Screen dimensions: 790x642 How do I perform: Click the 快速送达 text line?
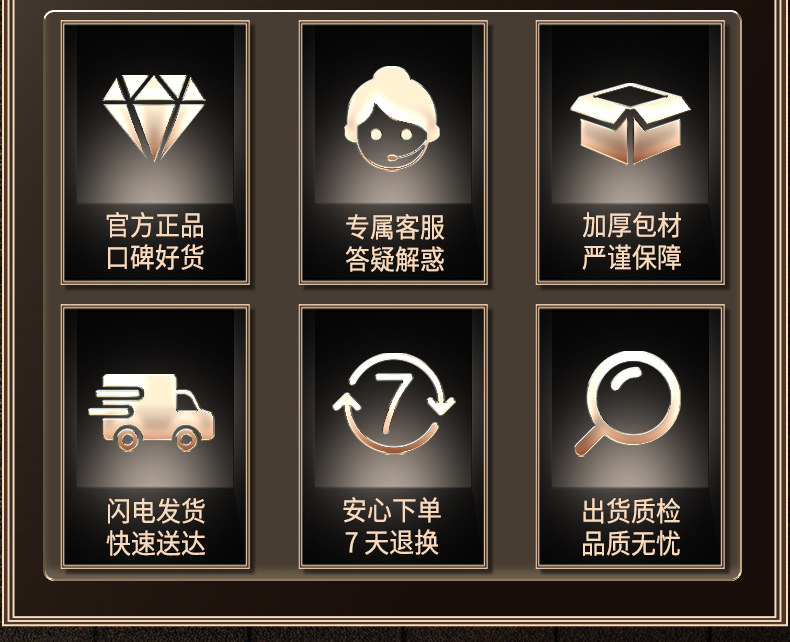click(x=156, y=544)
